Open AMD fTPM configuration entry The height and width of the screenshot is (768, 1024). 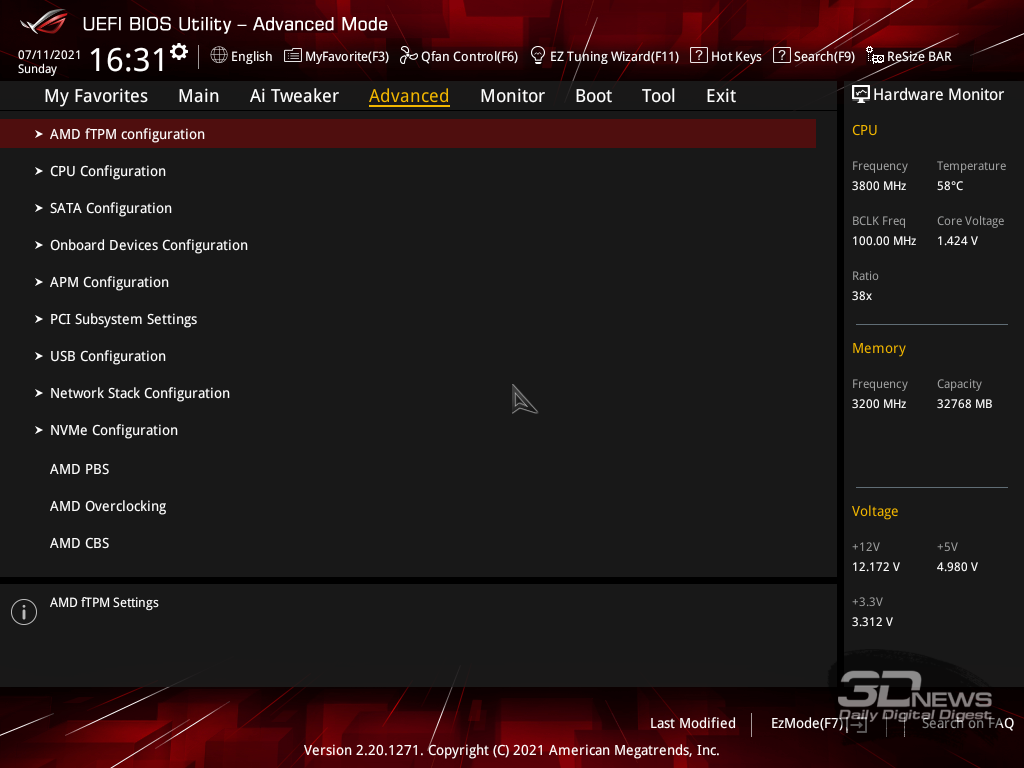[408, 134]
